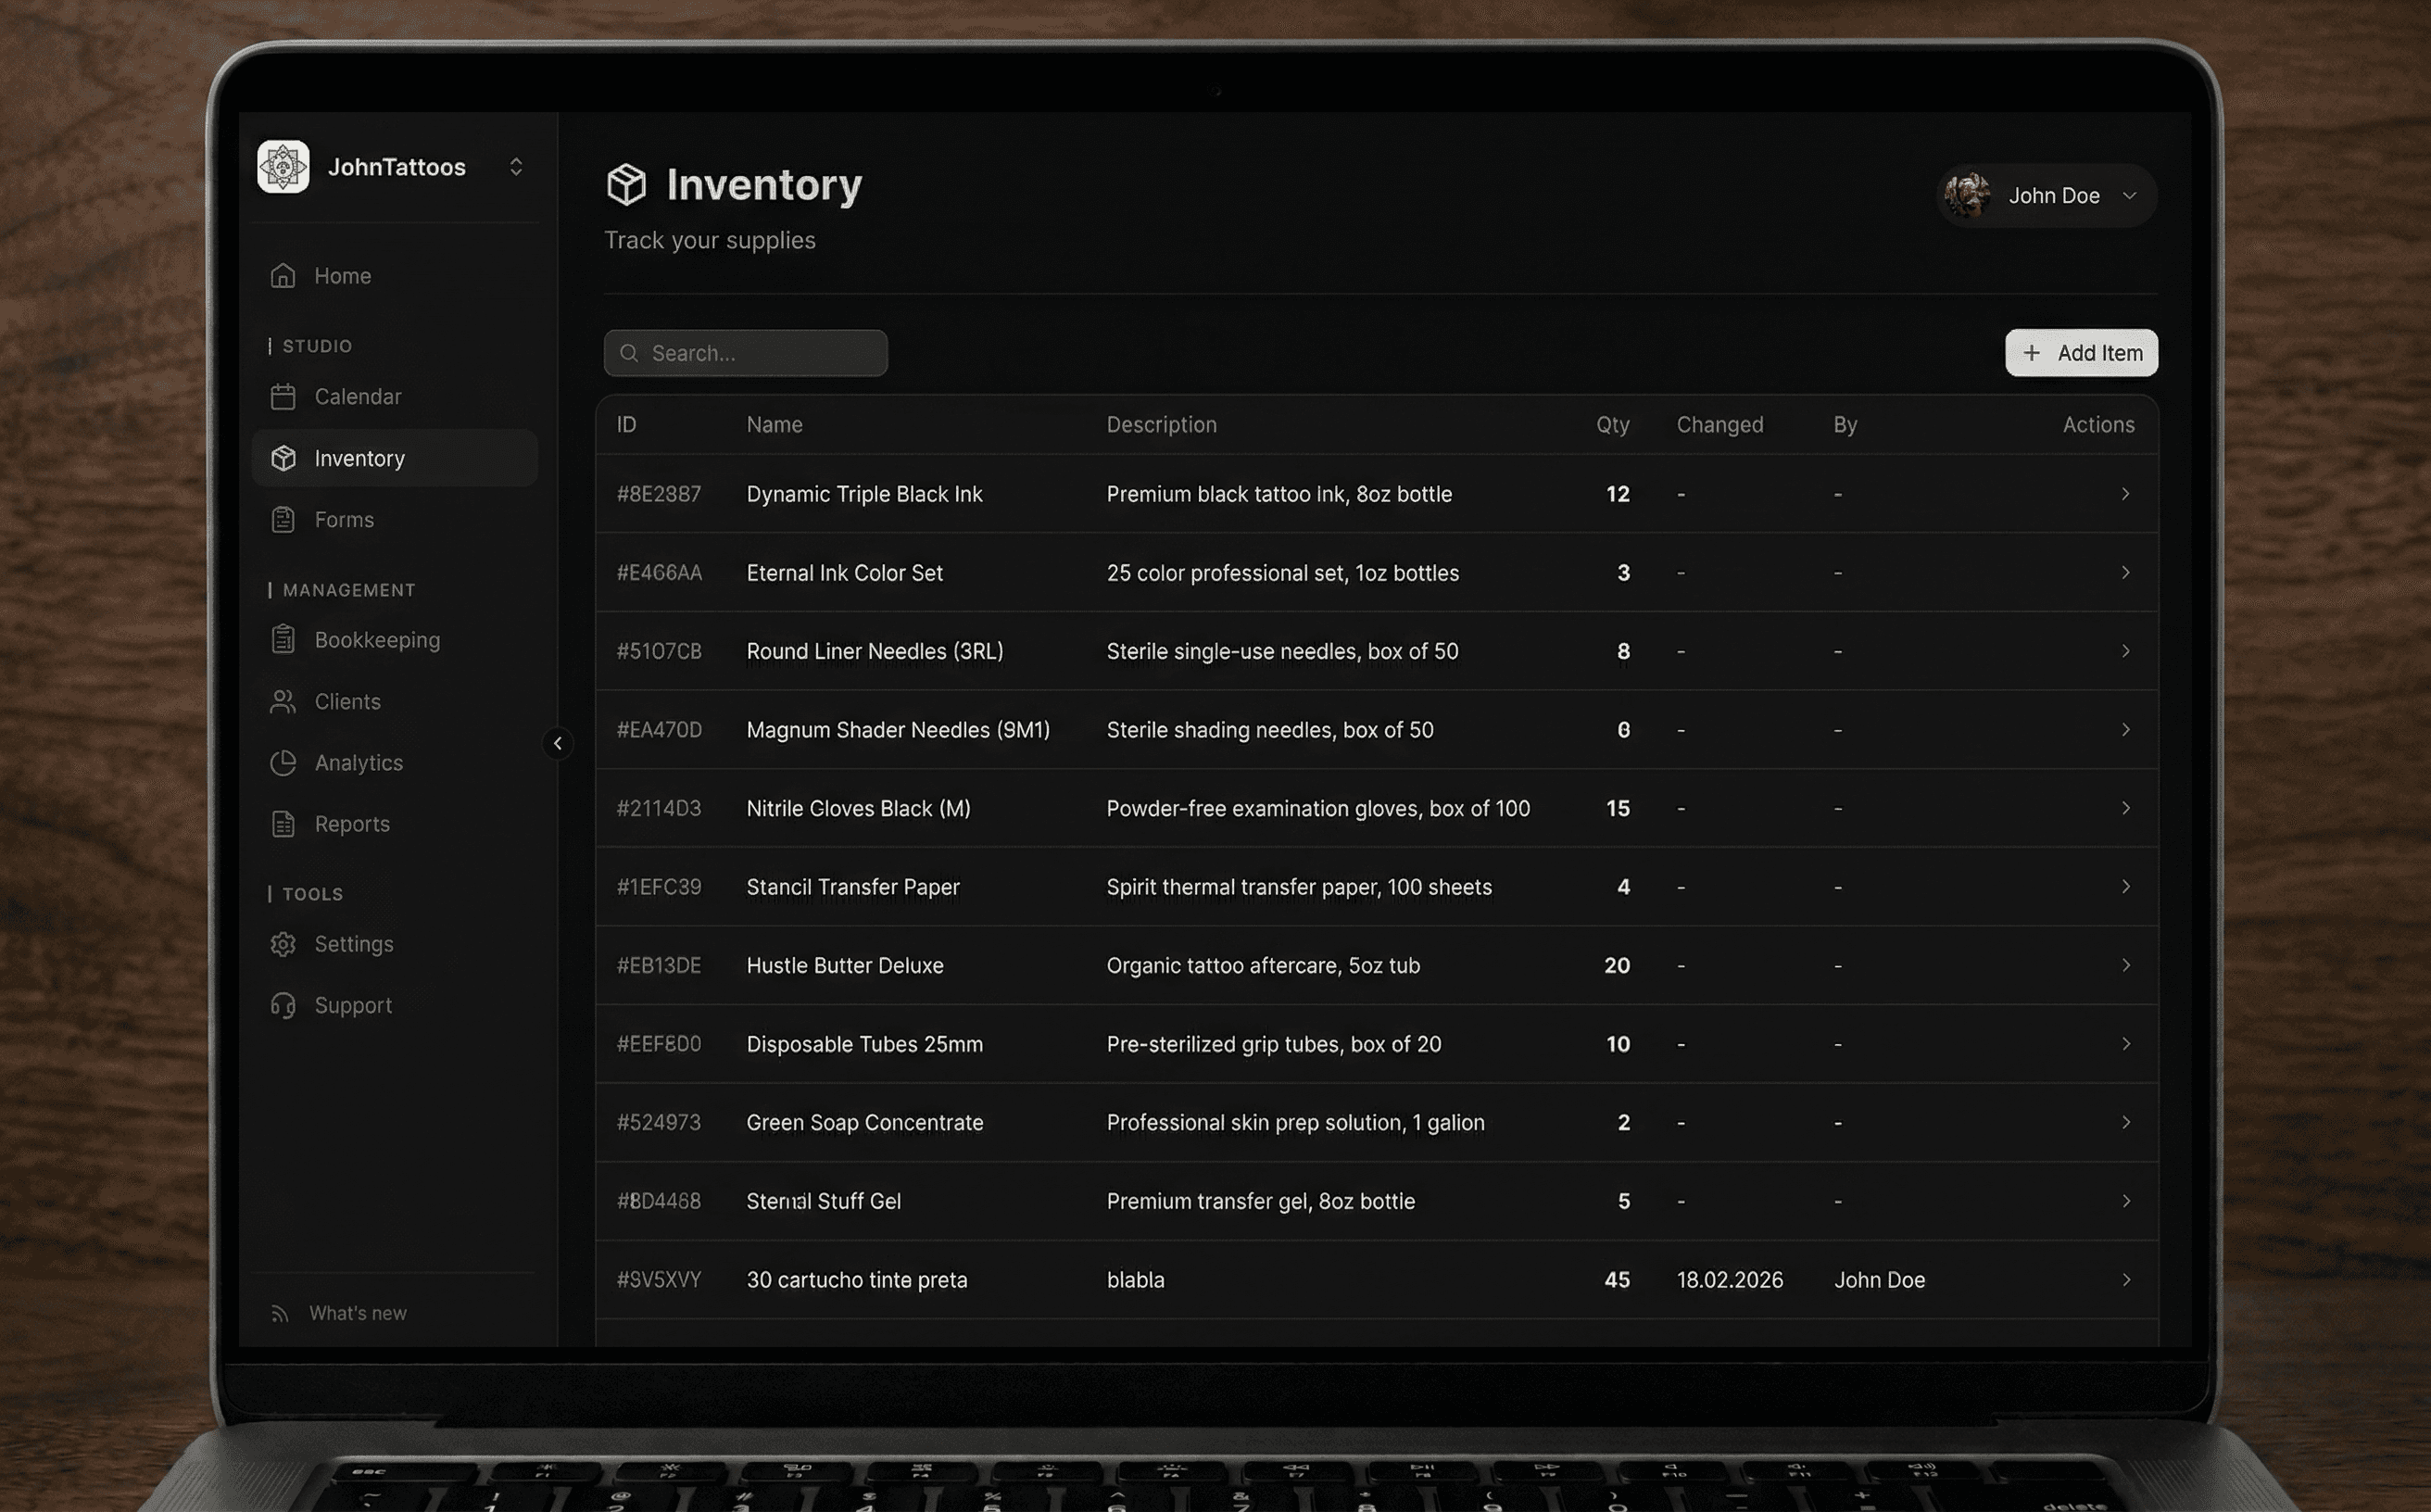
Task: Collapse the sidebar with the arrow toggle
Action: [558, 743]
